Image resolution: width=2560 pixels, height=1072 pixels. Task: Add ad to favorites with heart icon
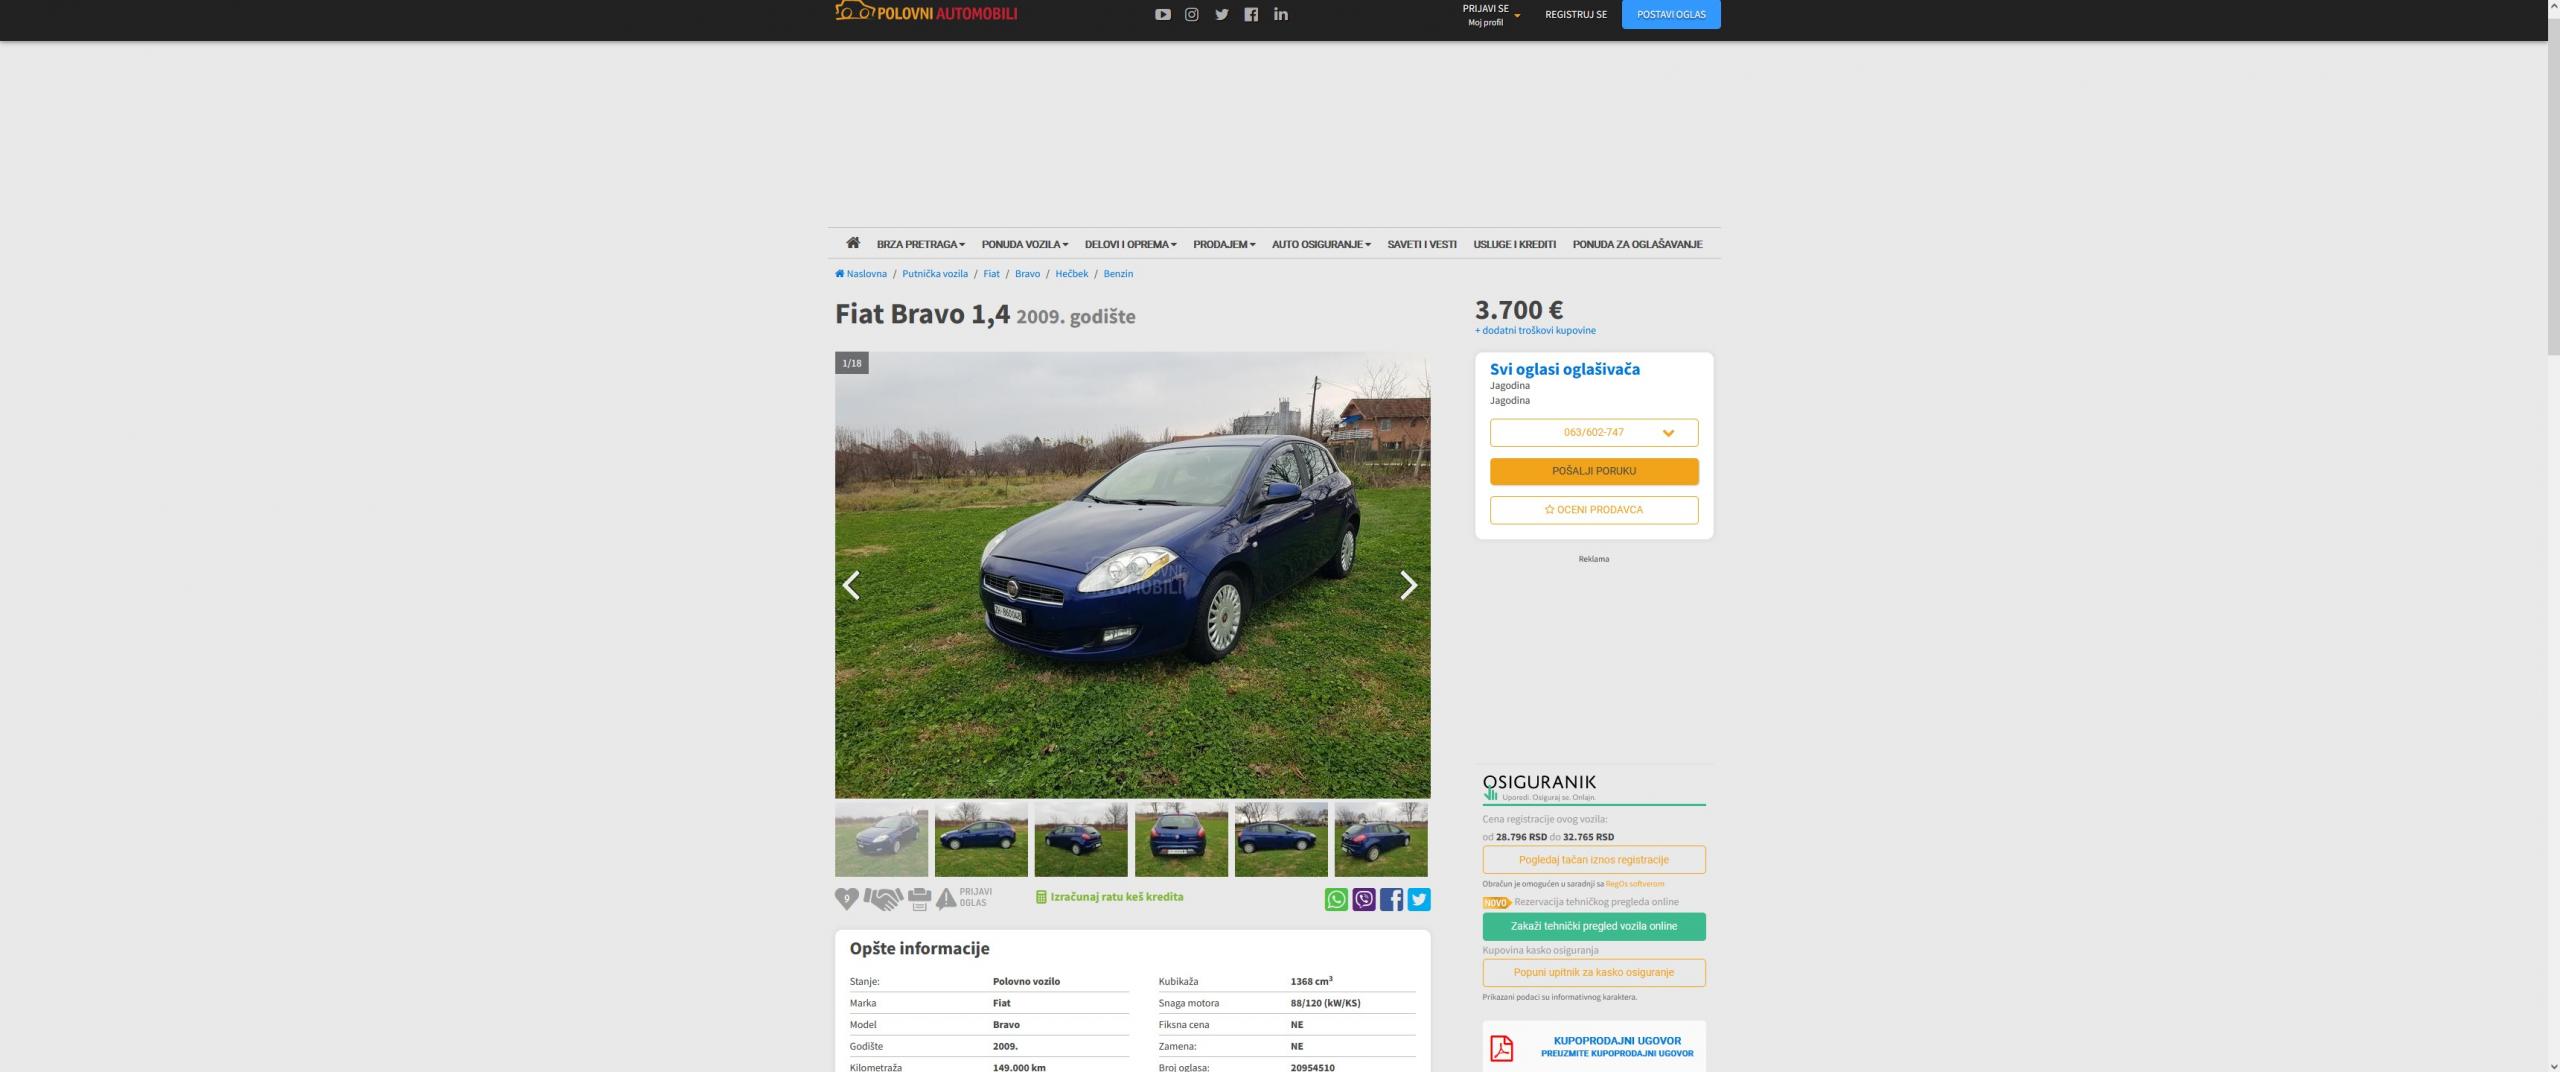coord(847,899)
